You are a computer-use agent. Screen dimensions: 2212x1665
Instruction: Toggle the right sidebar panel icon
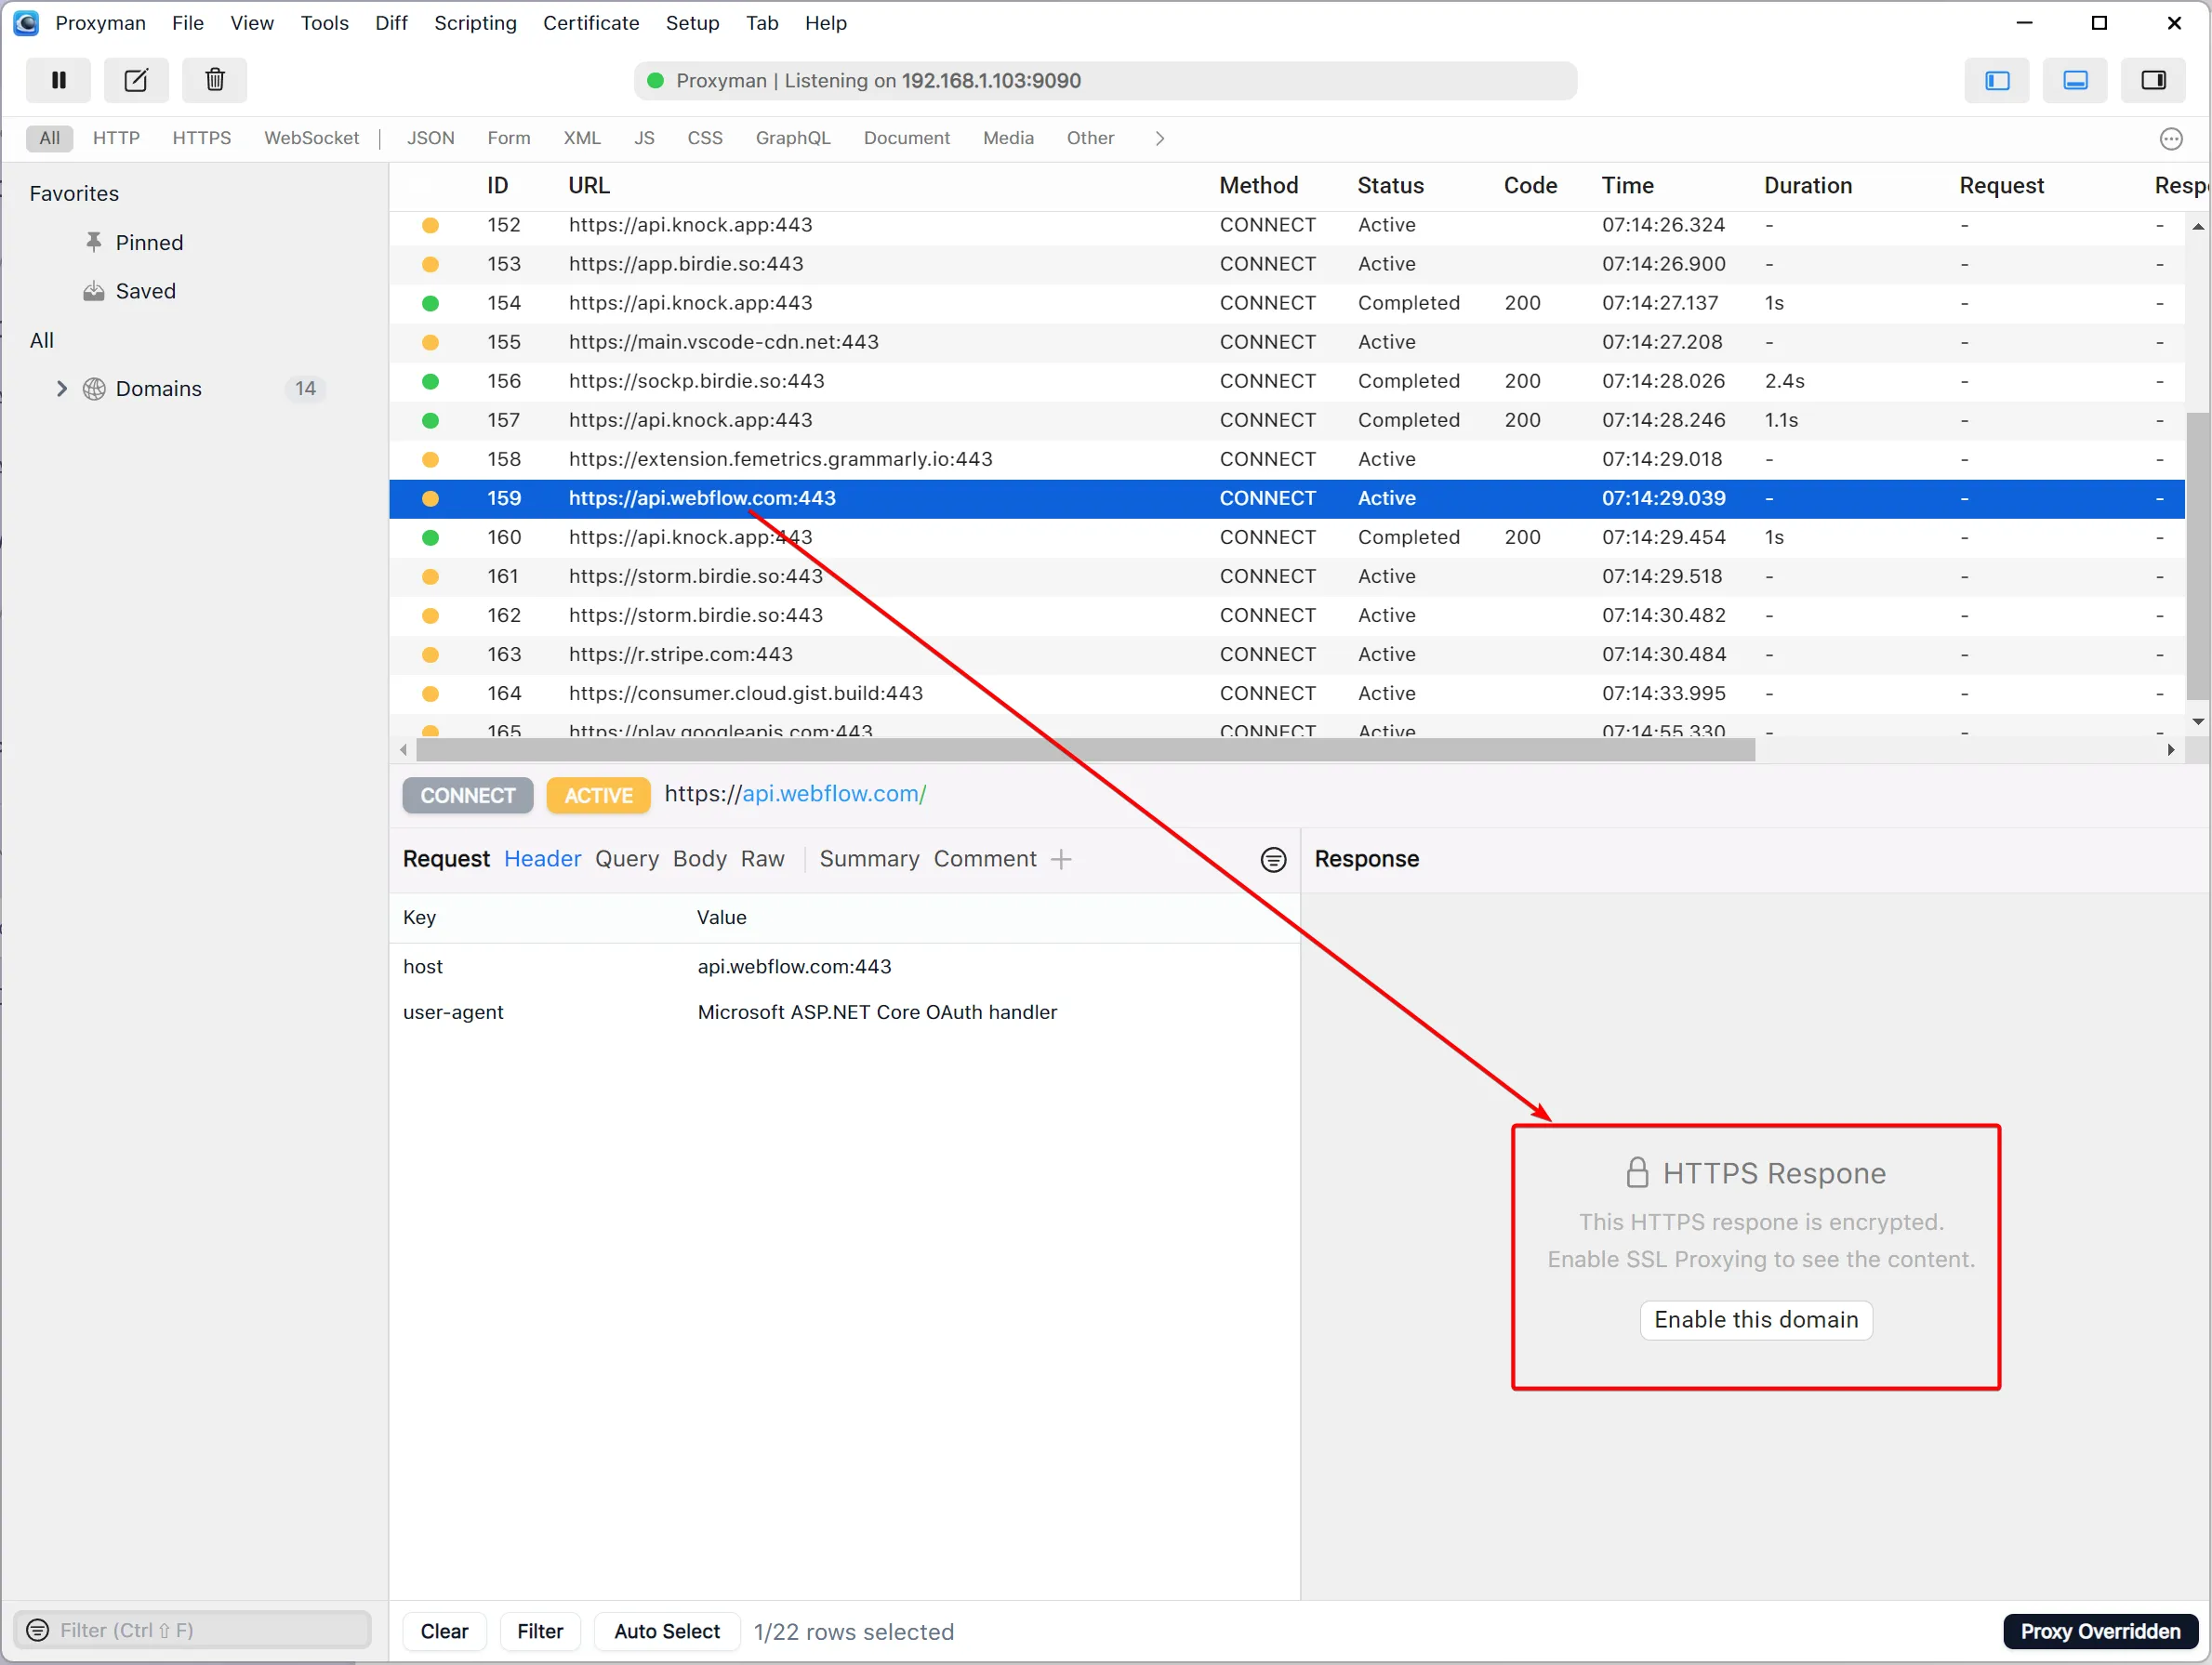point(2154,80)
